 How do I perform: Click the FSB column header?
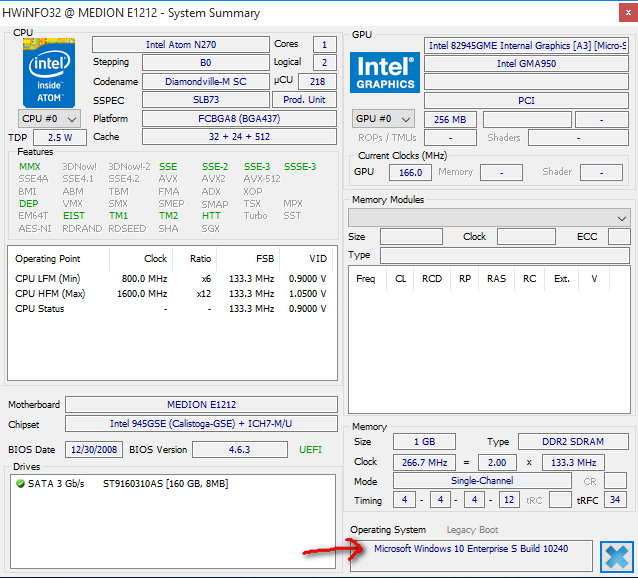pyautogui.click(x=248, y=259)
